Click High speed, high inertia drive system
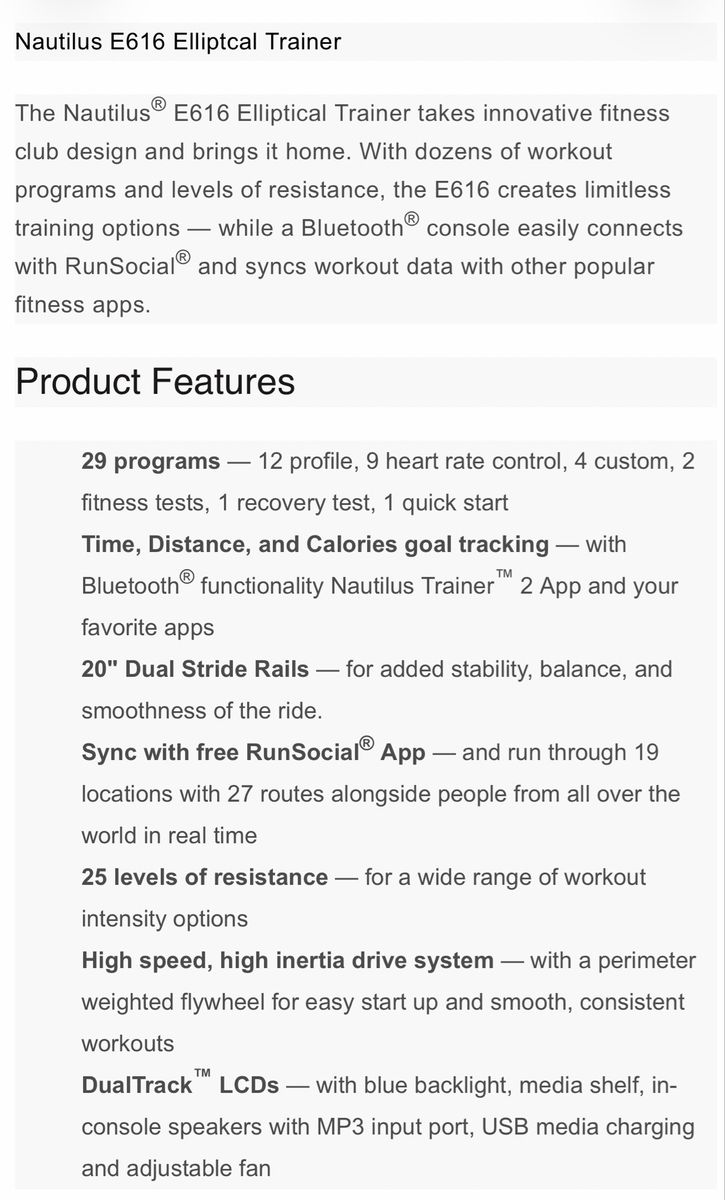The width and height of the screenshot is (725, 1200). (x=288, y=961)
